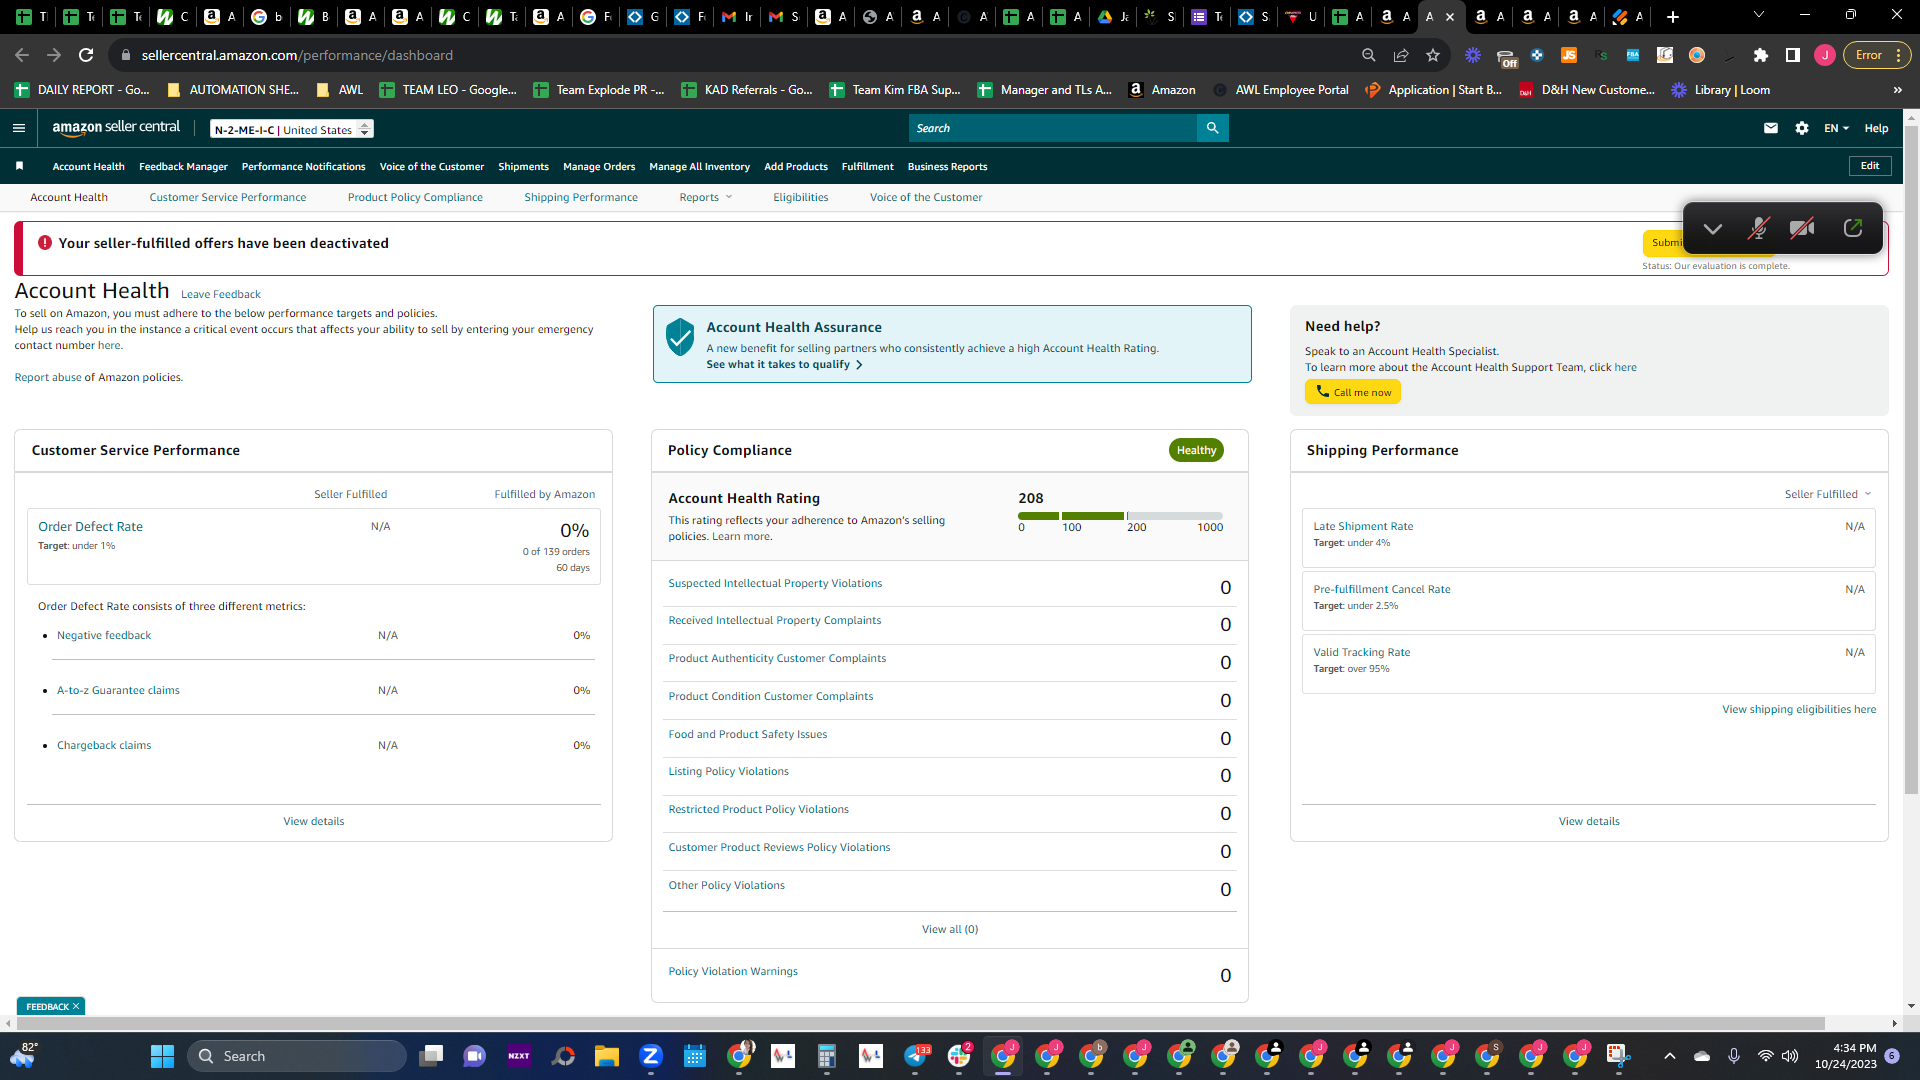
Task: Open Business Reports menu item
Action: point(947,167)
